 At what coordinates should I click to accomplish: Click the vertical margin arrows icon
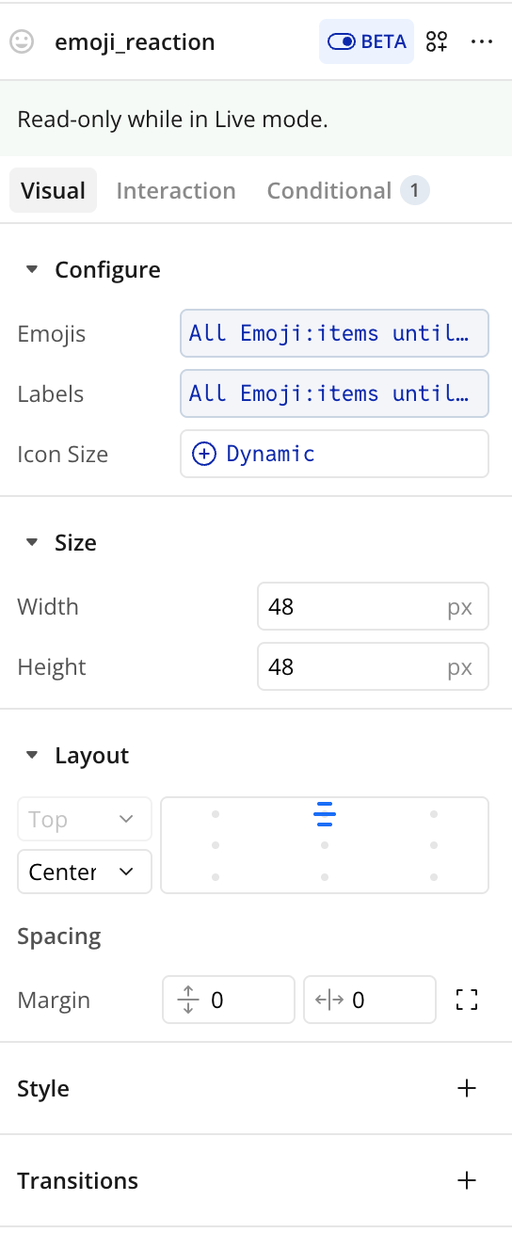(188, 1000)
